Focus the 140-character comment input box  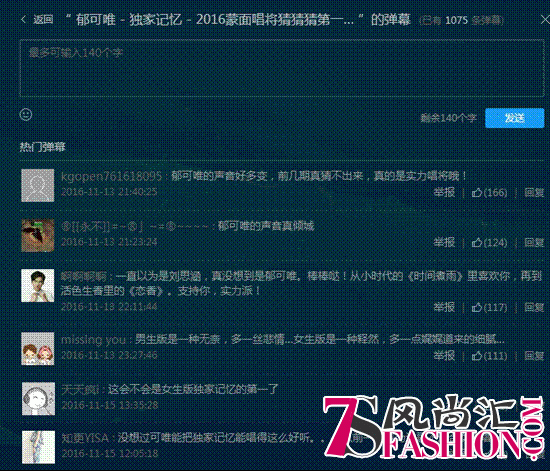282,68
